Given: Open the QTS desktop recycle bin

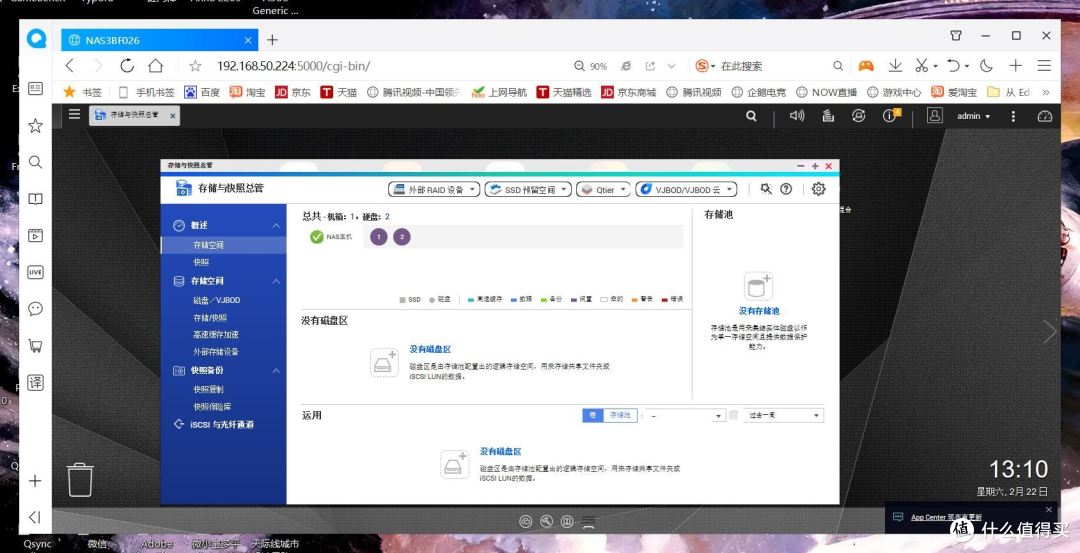Looking at the screenshot, I should click(x=80, y=479).
